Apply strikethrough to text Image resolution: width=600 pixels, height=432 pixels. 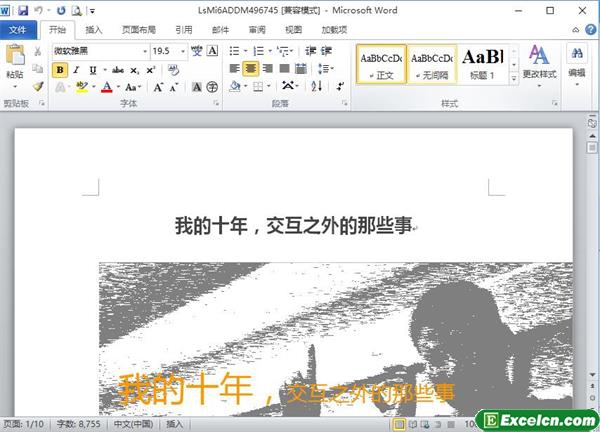coord(118,70)
